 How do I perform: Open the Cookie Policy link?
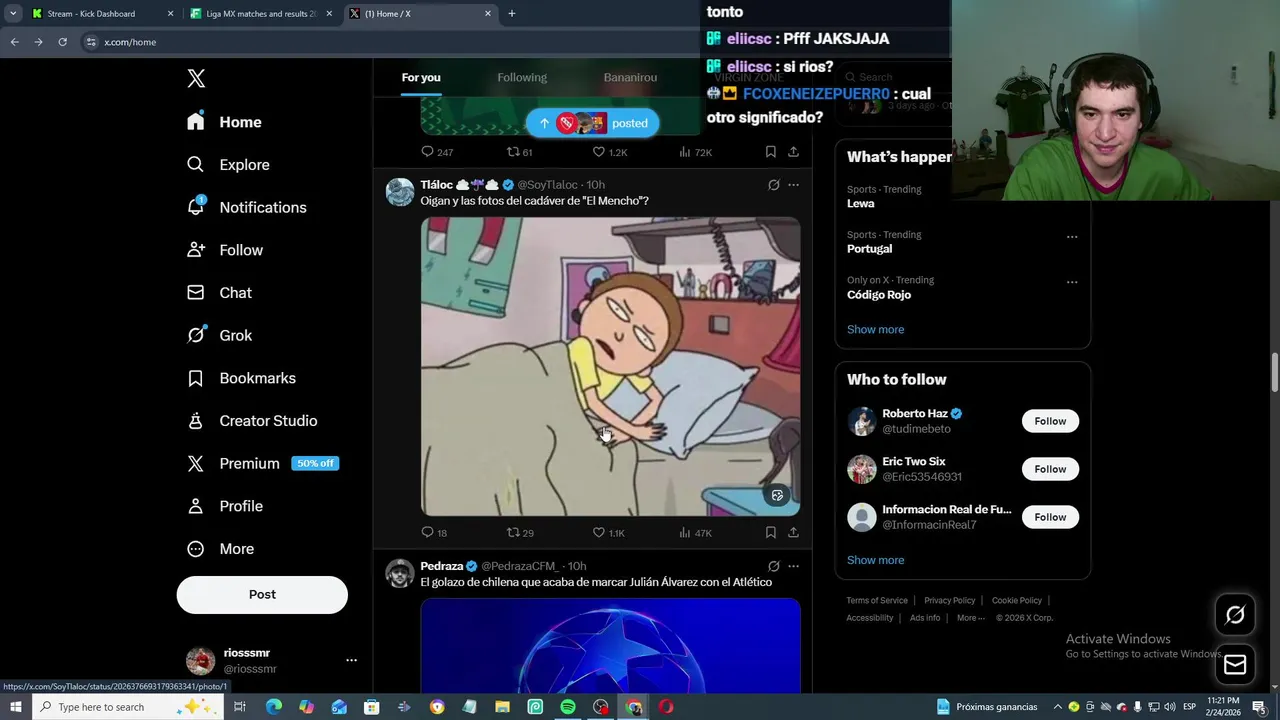click(1017, 600)
